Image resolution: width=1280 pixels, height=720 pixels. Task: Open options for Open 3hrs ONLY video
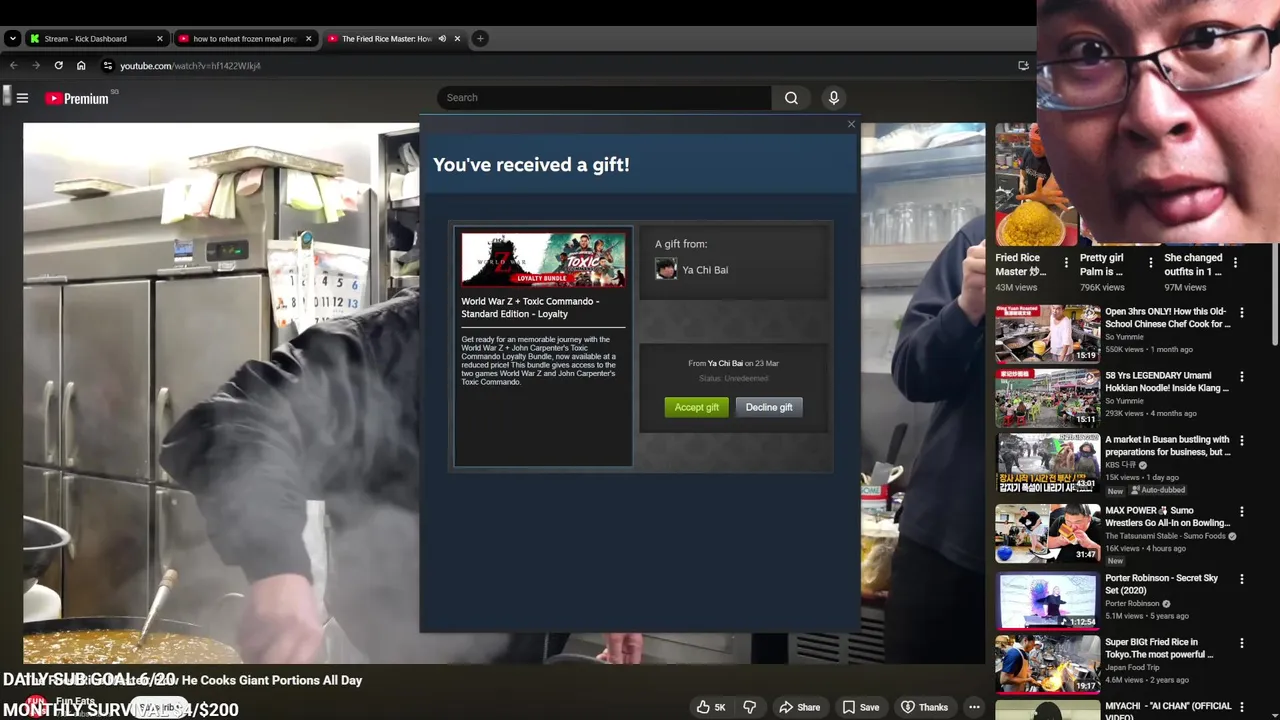coord(1242,313)
